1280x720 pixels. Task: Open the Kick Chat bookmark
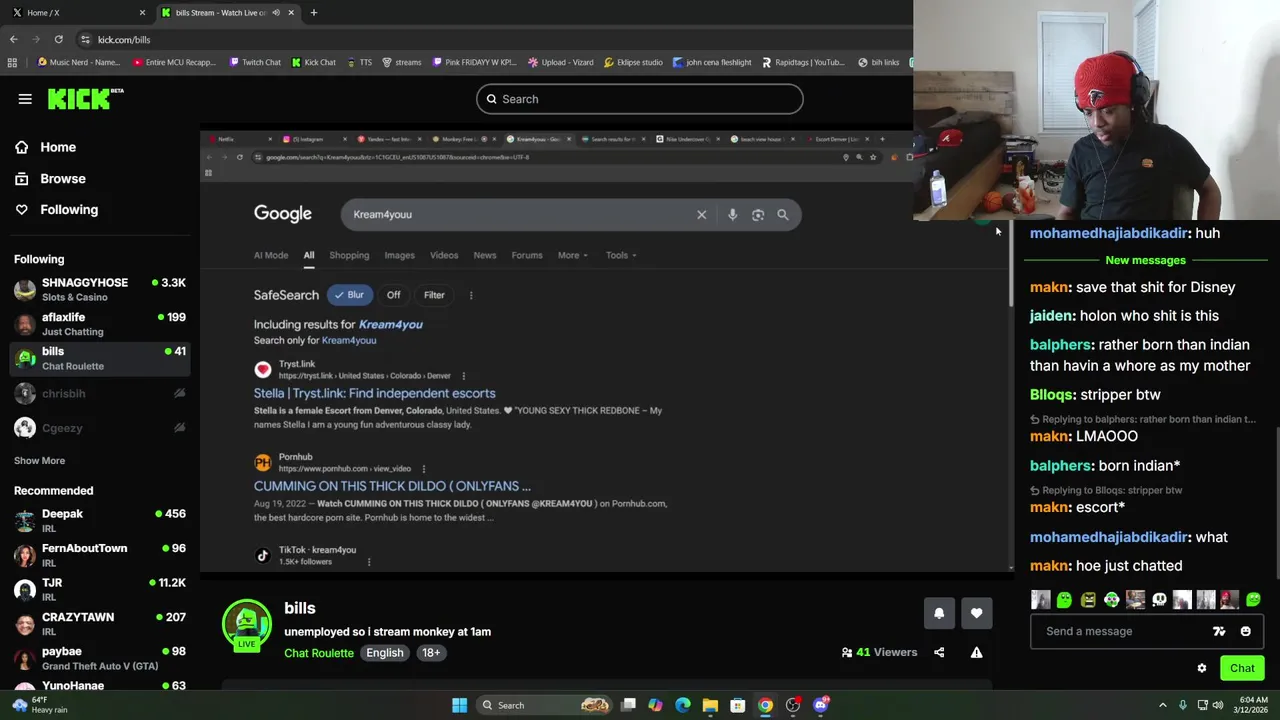[x=314, y=62]
